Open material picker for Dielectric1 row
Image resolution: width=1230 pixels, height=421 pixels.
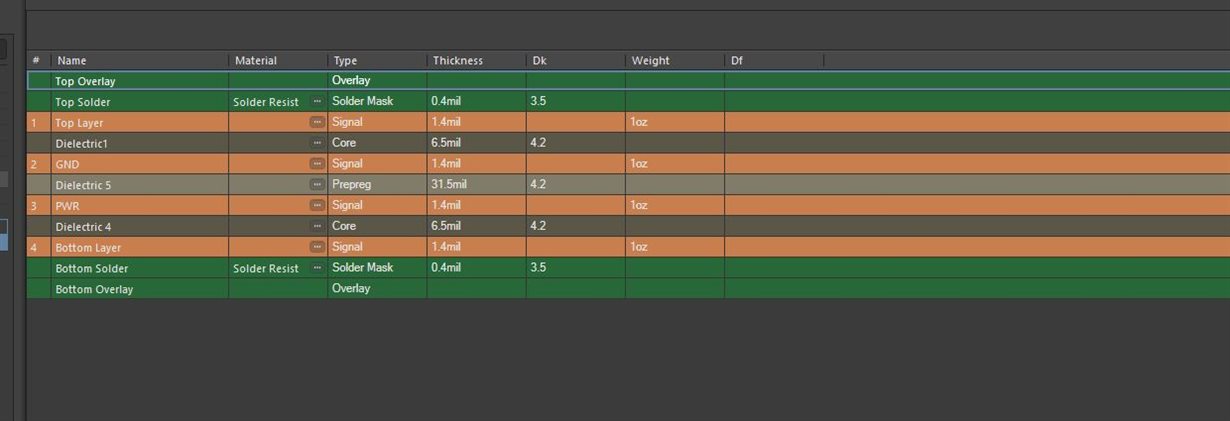pos(317,143)
